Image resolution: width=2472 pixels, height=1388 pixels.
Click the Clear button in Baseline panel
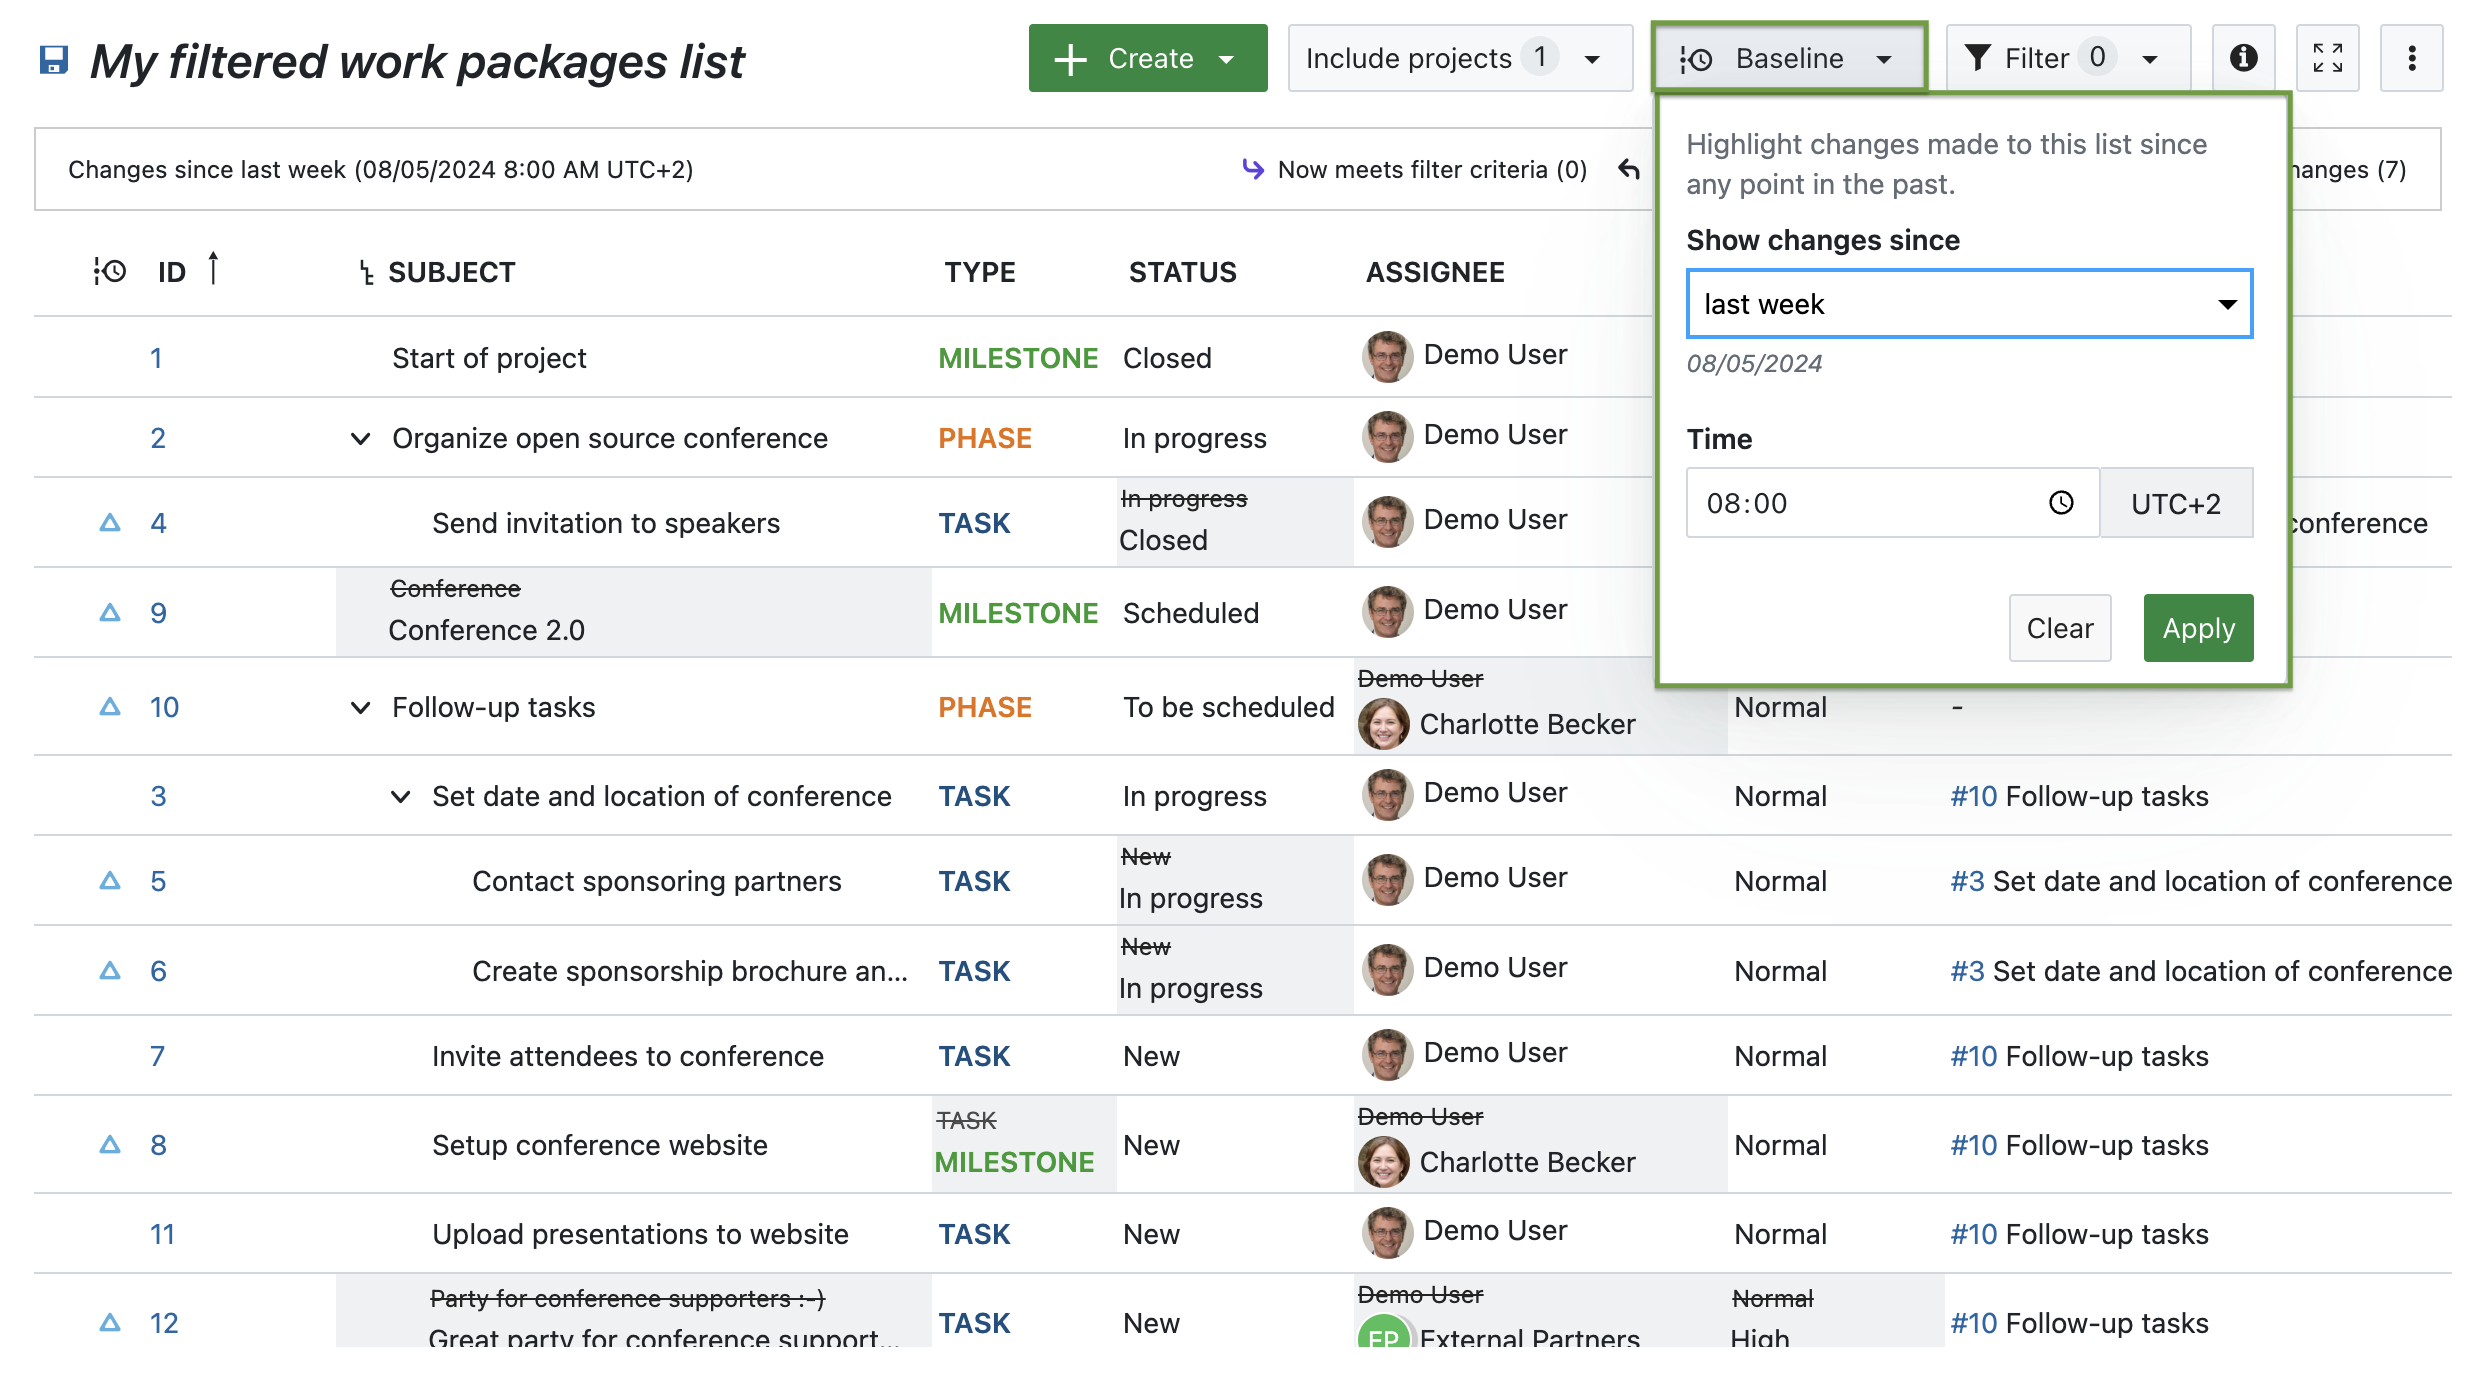(2059, 628)
